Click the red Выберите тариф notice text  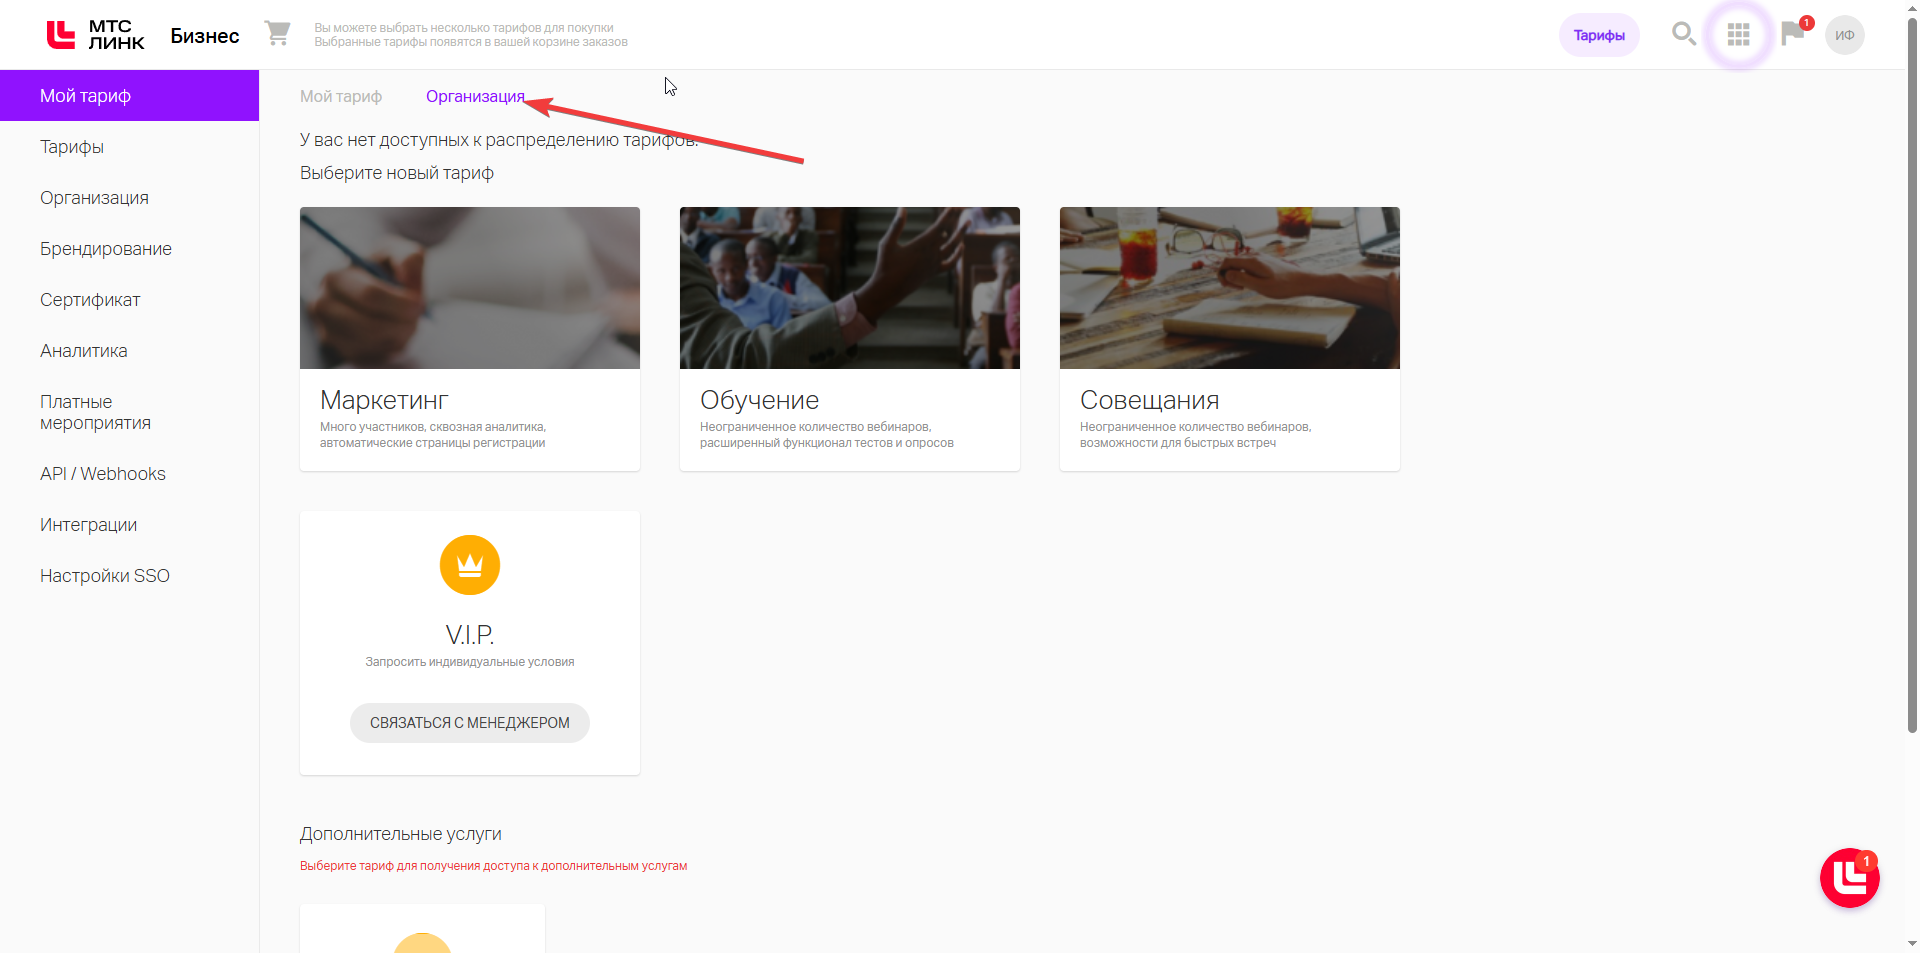click(494, 866)
